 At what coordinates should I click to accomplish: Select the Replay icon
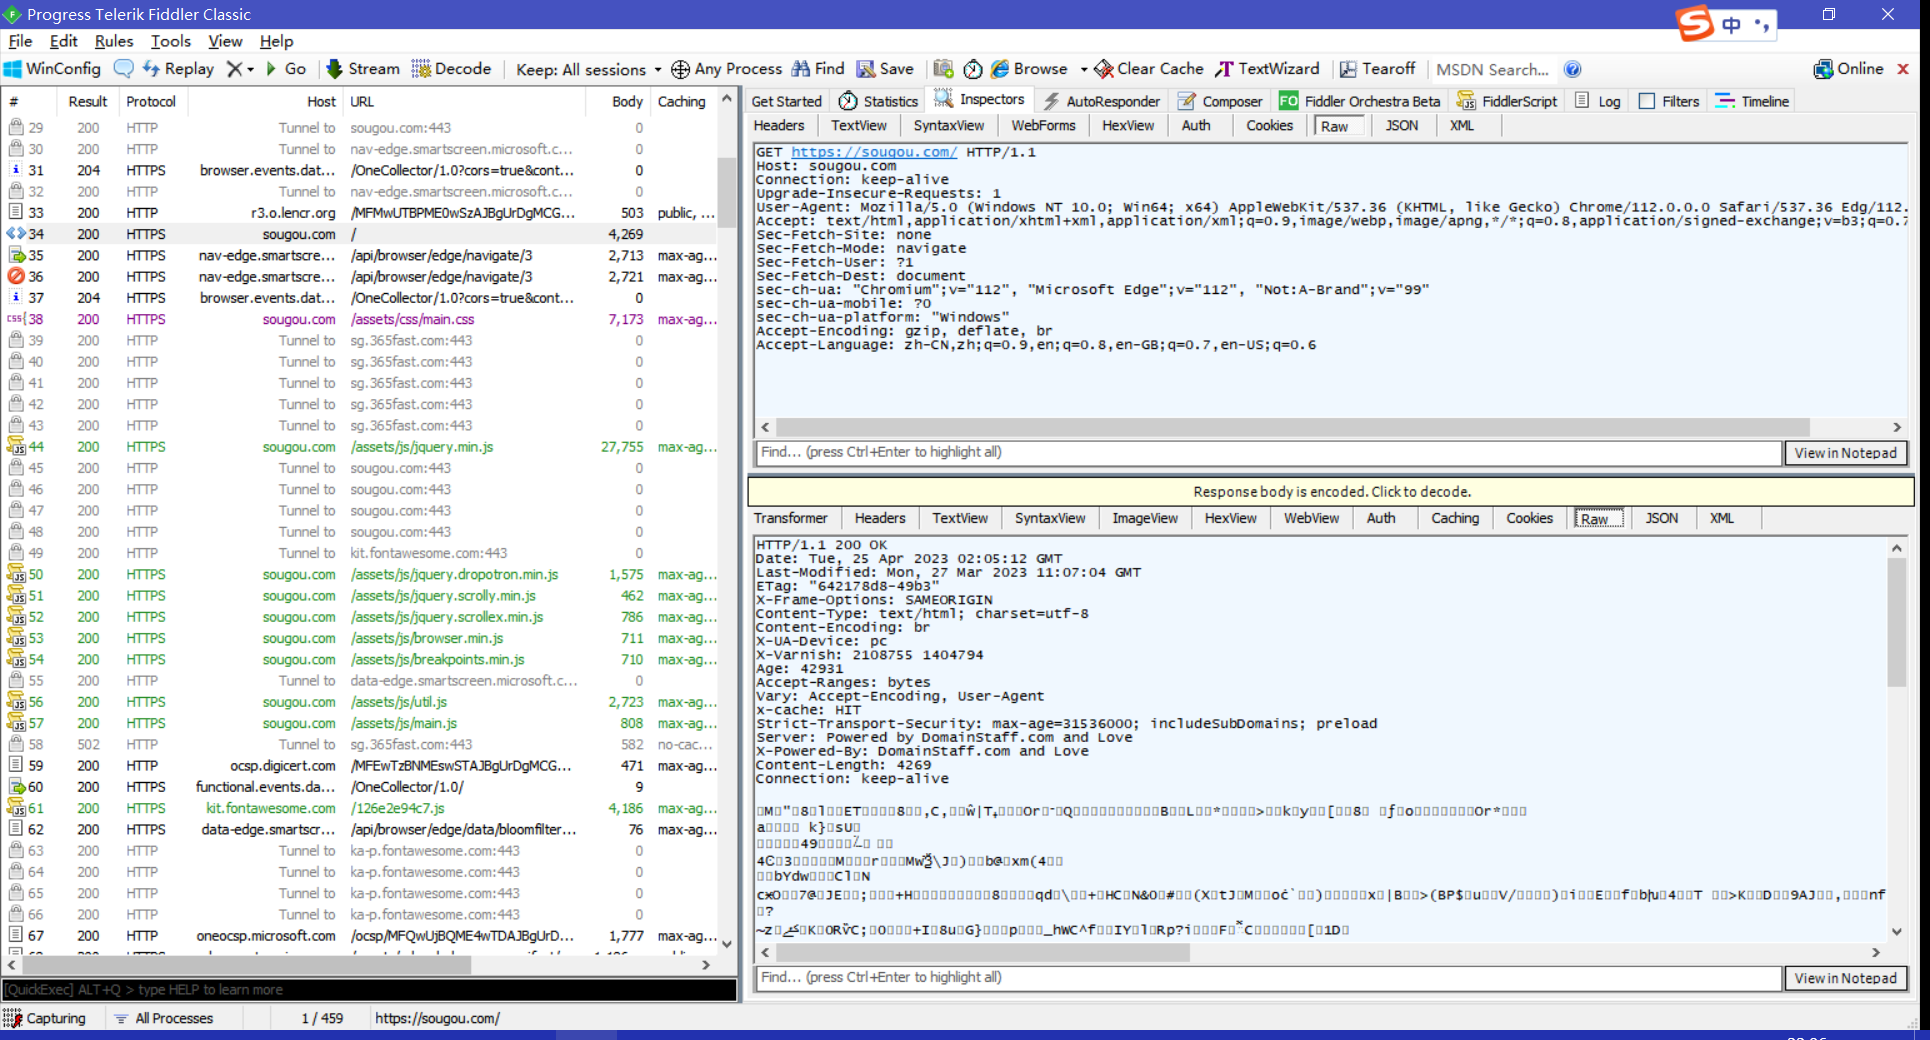(180, 69)
